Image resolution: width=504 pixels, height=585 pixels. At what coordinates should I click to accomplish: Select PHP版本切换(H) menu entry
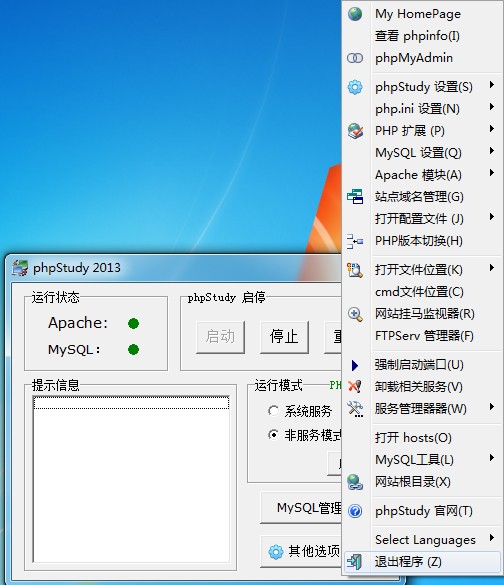click(x=422, y=241)
